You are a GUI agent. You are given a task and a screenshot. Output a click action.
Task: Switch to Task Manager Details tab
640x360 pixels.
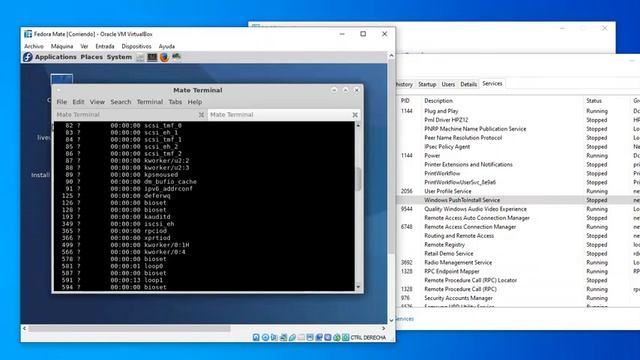click(x=469, y=84)
